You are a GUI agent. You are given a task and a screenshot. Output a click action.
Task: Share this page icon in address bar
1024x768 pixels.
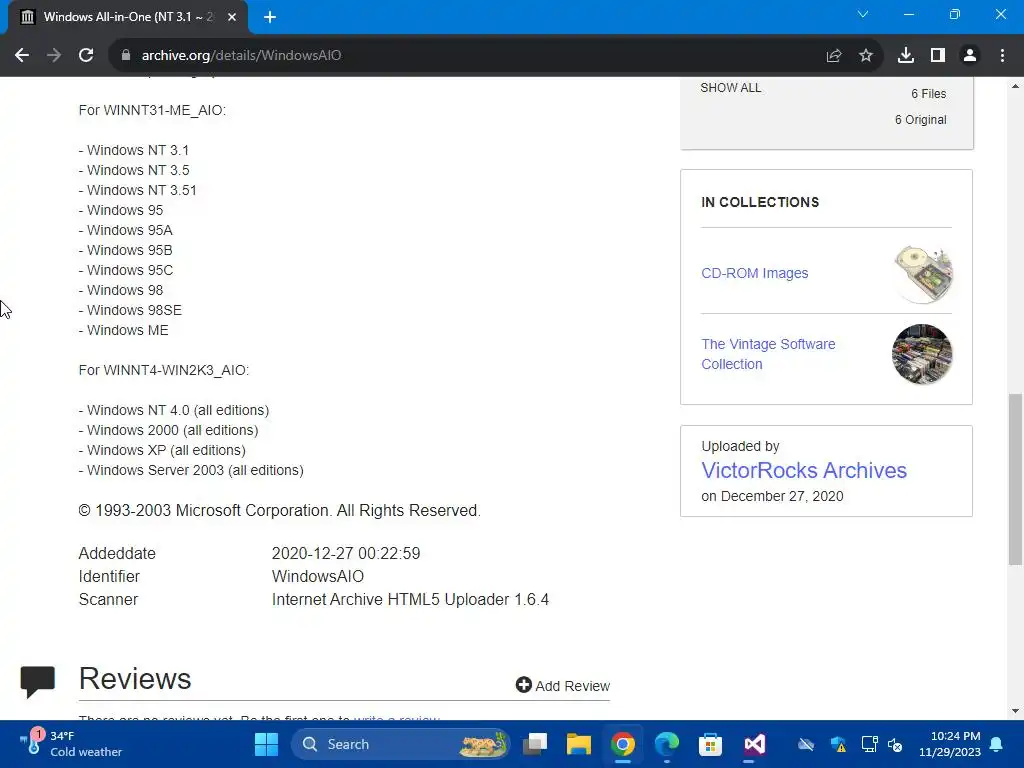[x=834, y=56]
